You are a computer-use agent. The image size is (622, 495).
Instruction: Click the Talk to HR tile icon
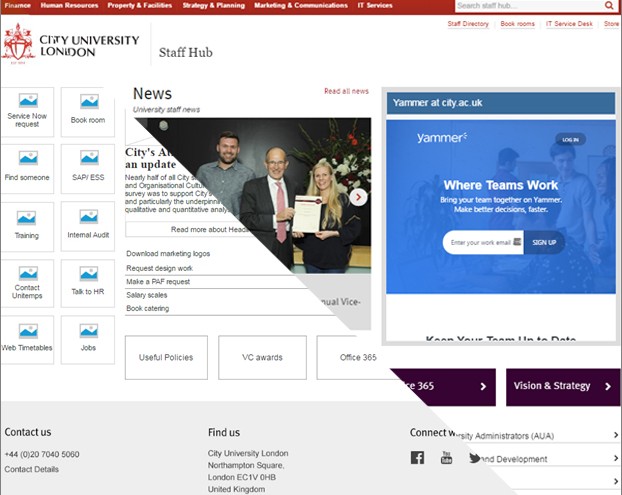coord(89,274)
